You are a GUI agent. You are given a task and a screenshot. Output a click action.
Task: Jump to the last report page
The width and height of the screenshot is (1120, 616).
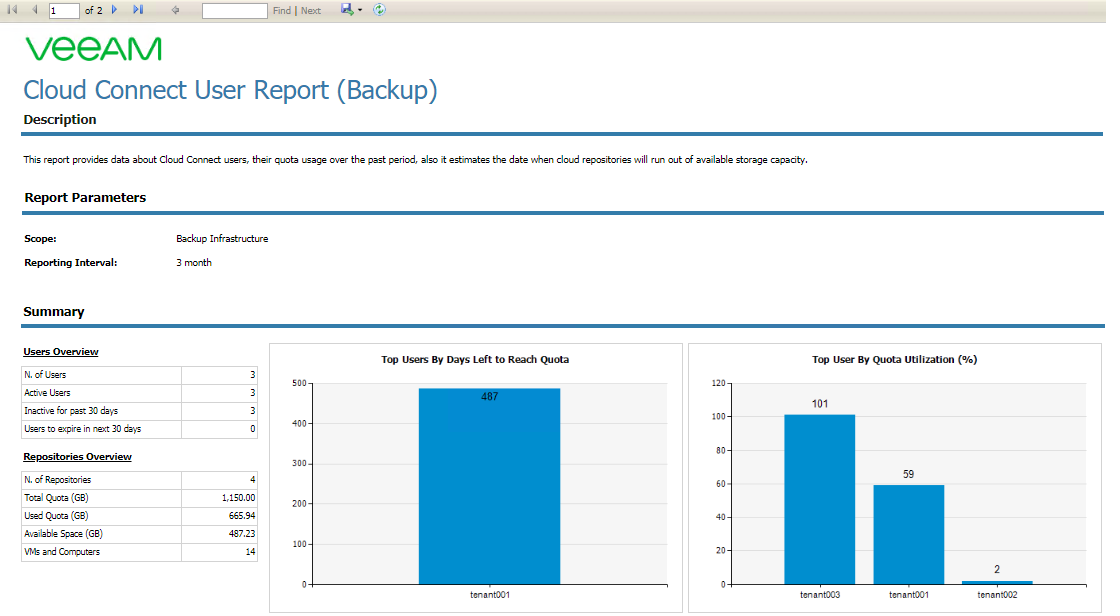pyautogui.click(x=138, y=10)
